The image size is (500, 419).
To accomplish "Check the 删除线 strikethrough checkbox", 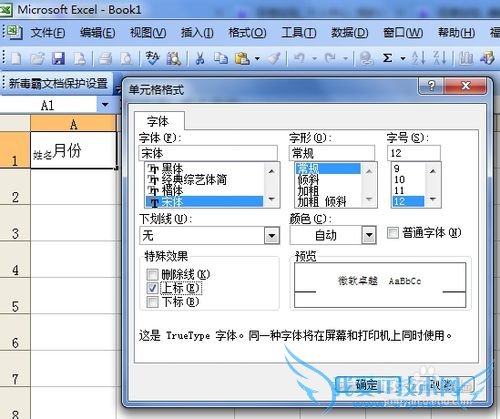I will pyautogui.click(x=152, y=275).
